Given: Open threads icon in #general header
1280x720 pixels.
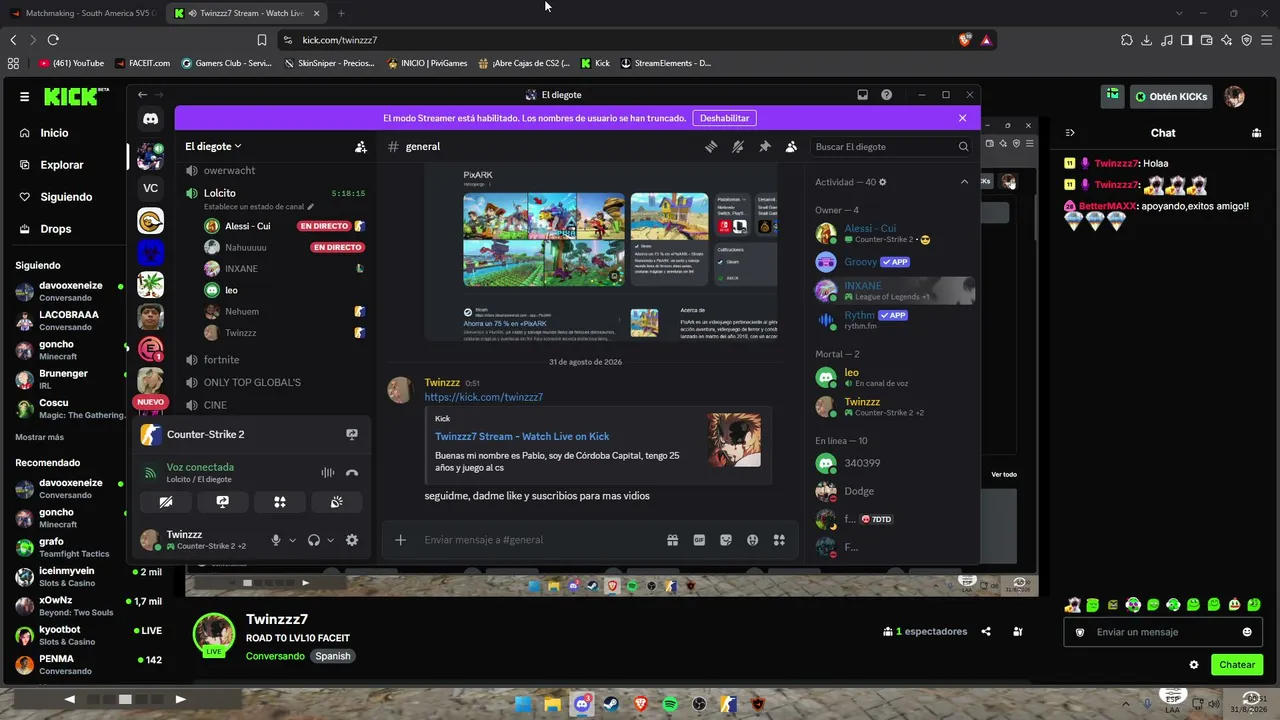Looking at the screenshot, I should pyautogui.click(x=711, y=147).
